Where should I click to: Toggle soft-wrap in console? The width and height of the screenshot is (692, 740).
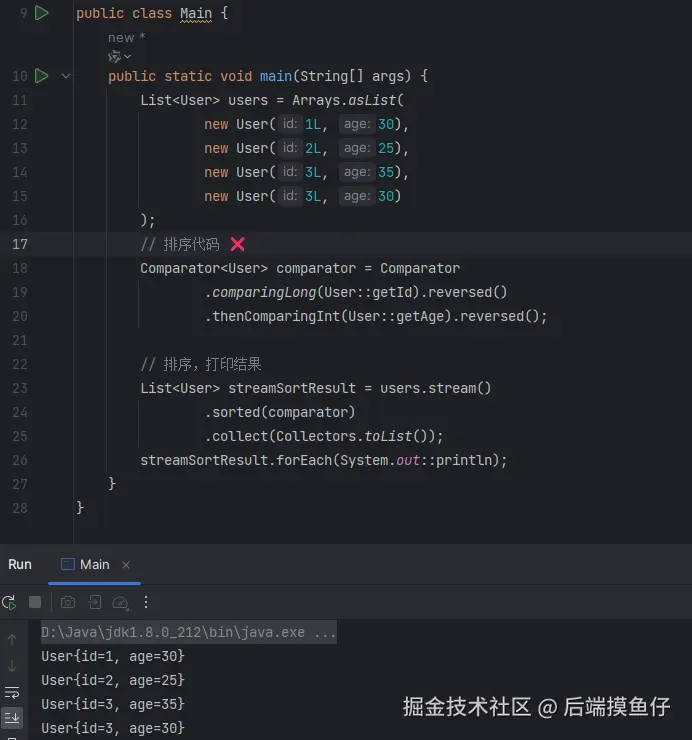pos(12,692)
